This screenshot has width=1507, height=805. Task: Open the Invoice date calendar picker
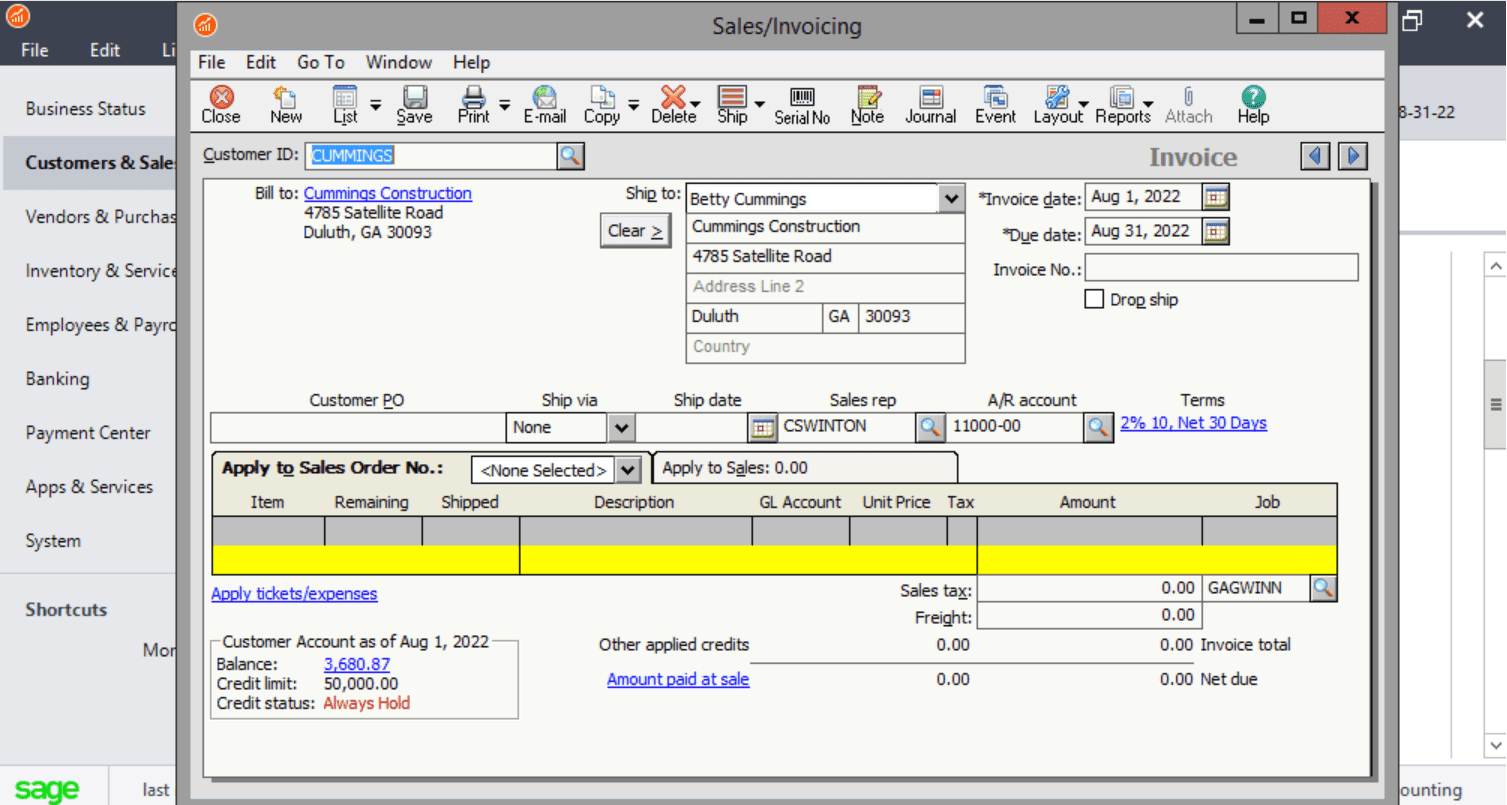tap(1216, 197)
